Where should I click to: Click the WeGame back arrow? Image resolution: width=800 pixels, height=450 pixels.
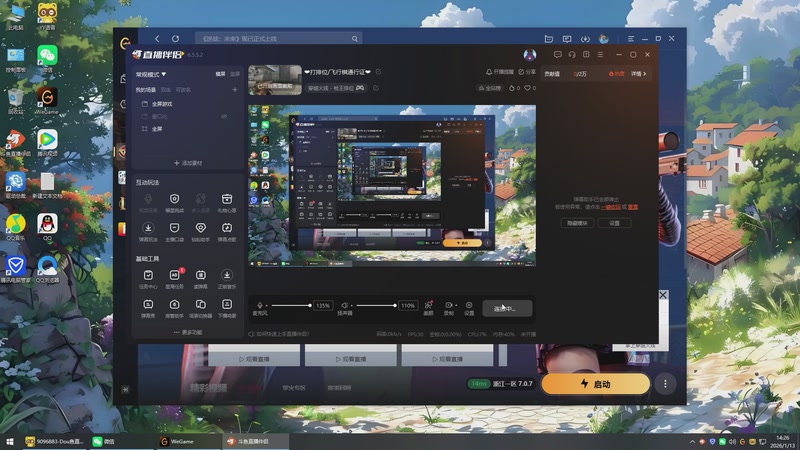coord(157,38)
